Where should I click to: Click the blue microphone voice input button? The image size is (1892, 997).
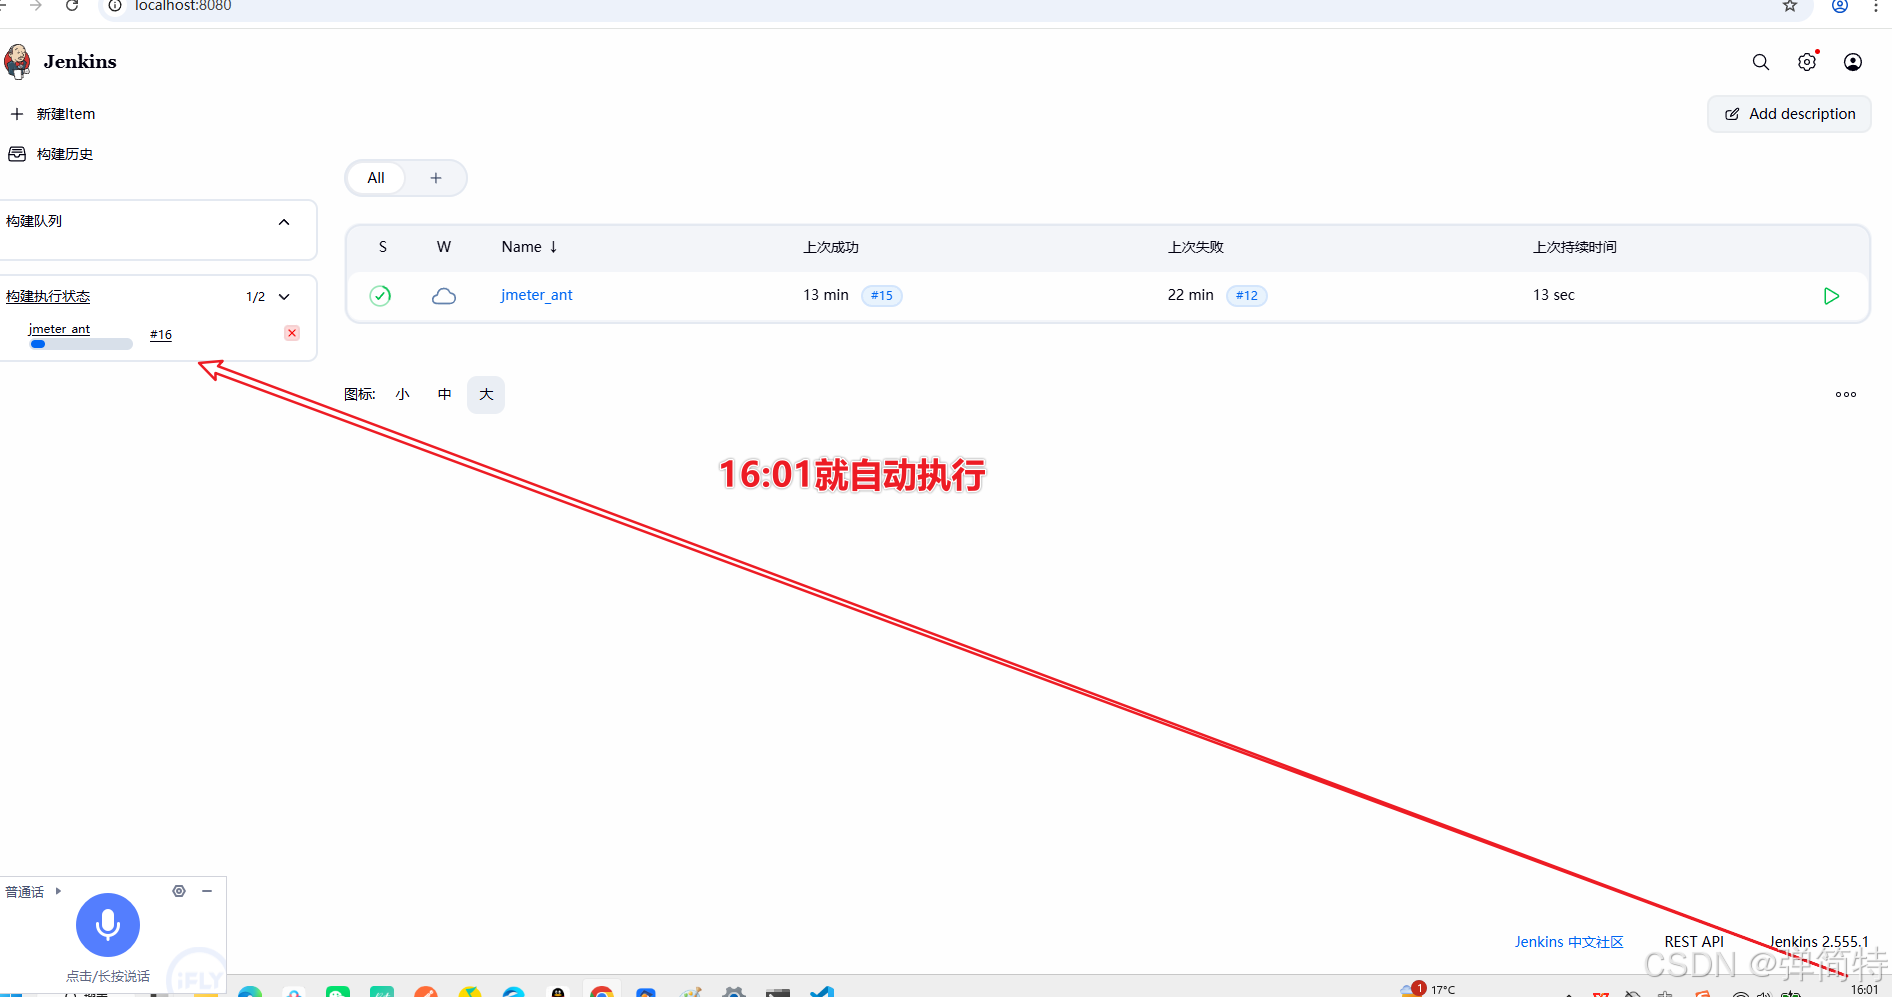108,925
